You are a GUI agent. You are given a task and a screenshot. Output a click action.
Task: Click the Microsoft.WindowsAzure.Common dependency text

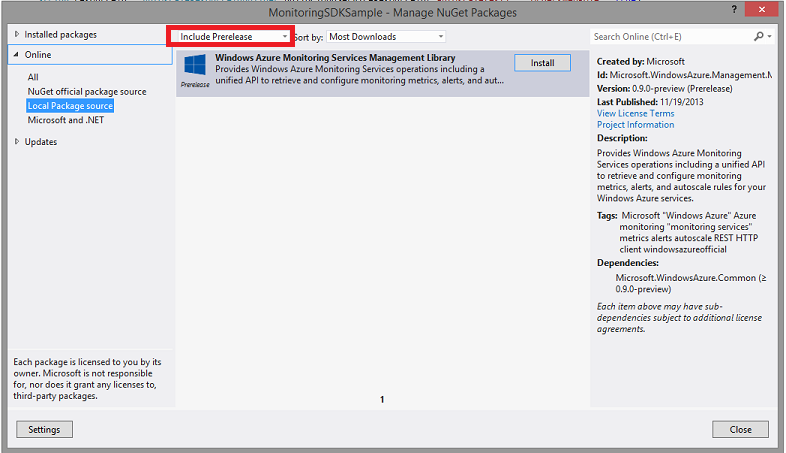pyautogui.click(x=691, y=283)
